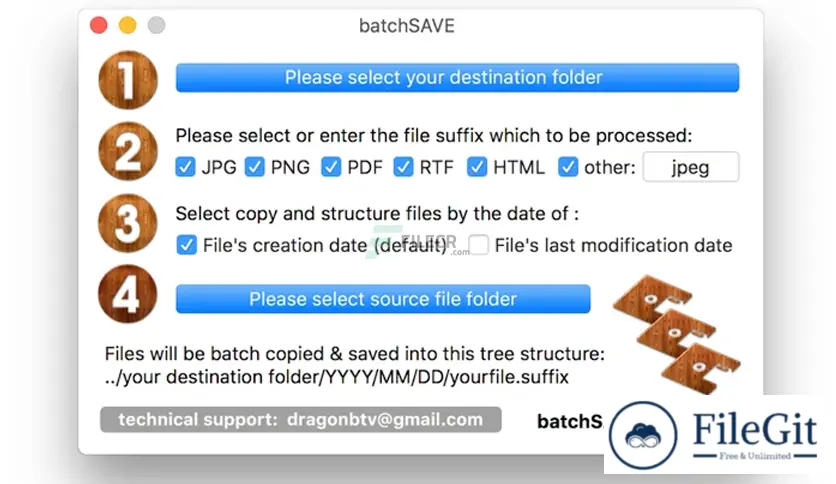
Task: Click the wooden step 3 number icon
Action: pyautogui.click(x=128, y=223)
